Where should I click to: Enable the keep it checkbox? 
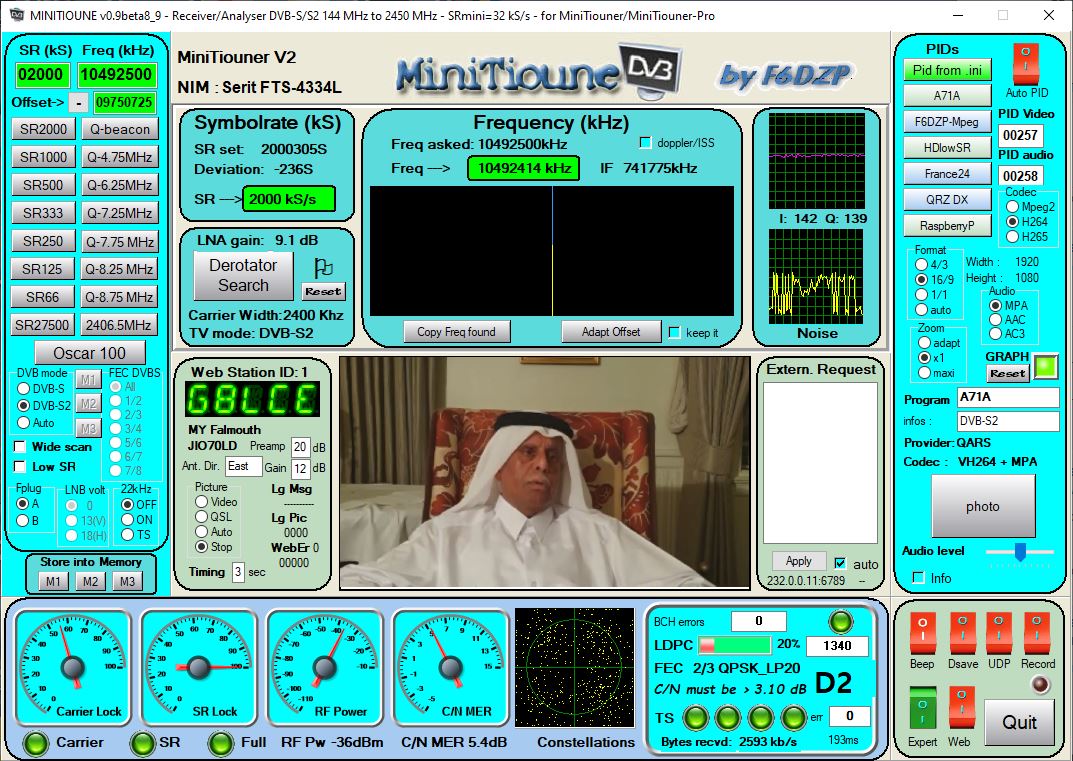coord(674,332)
